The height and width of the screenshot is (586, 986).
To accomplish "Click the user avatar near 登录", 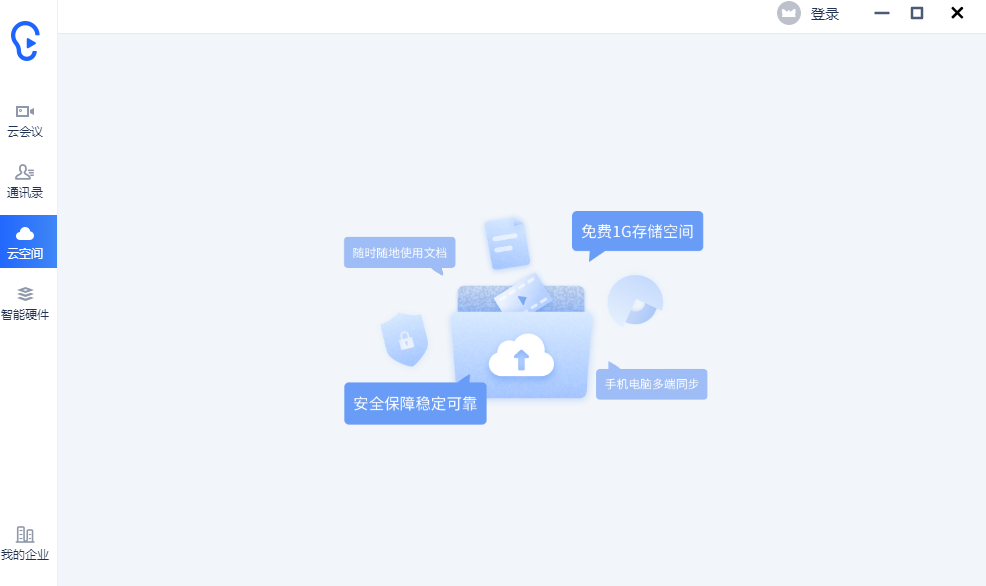I will click(x=789, y=13).
